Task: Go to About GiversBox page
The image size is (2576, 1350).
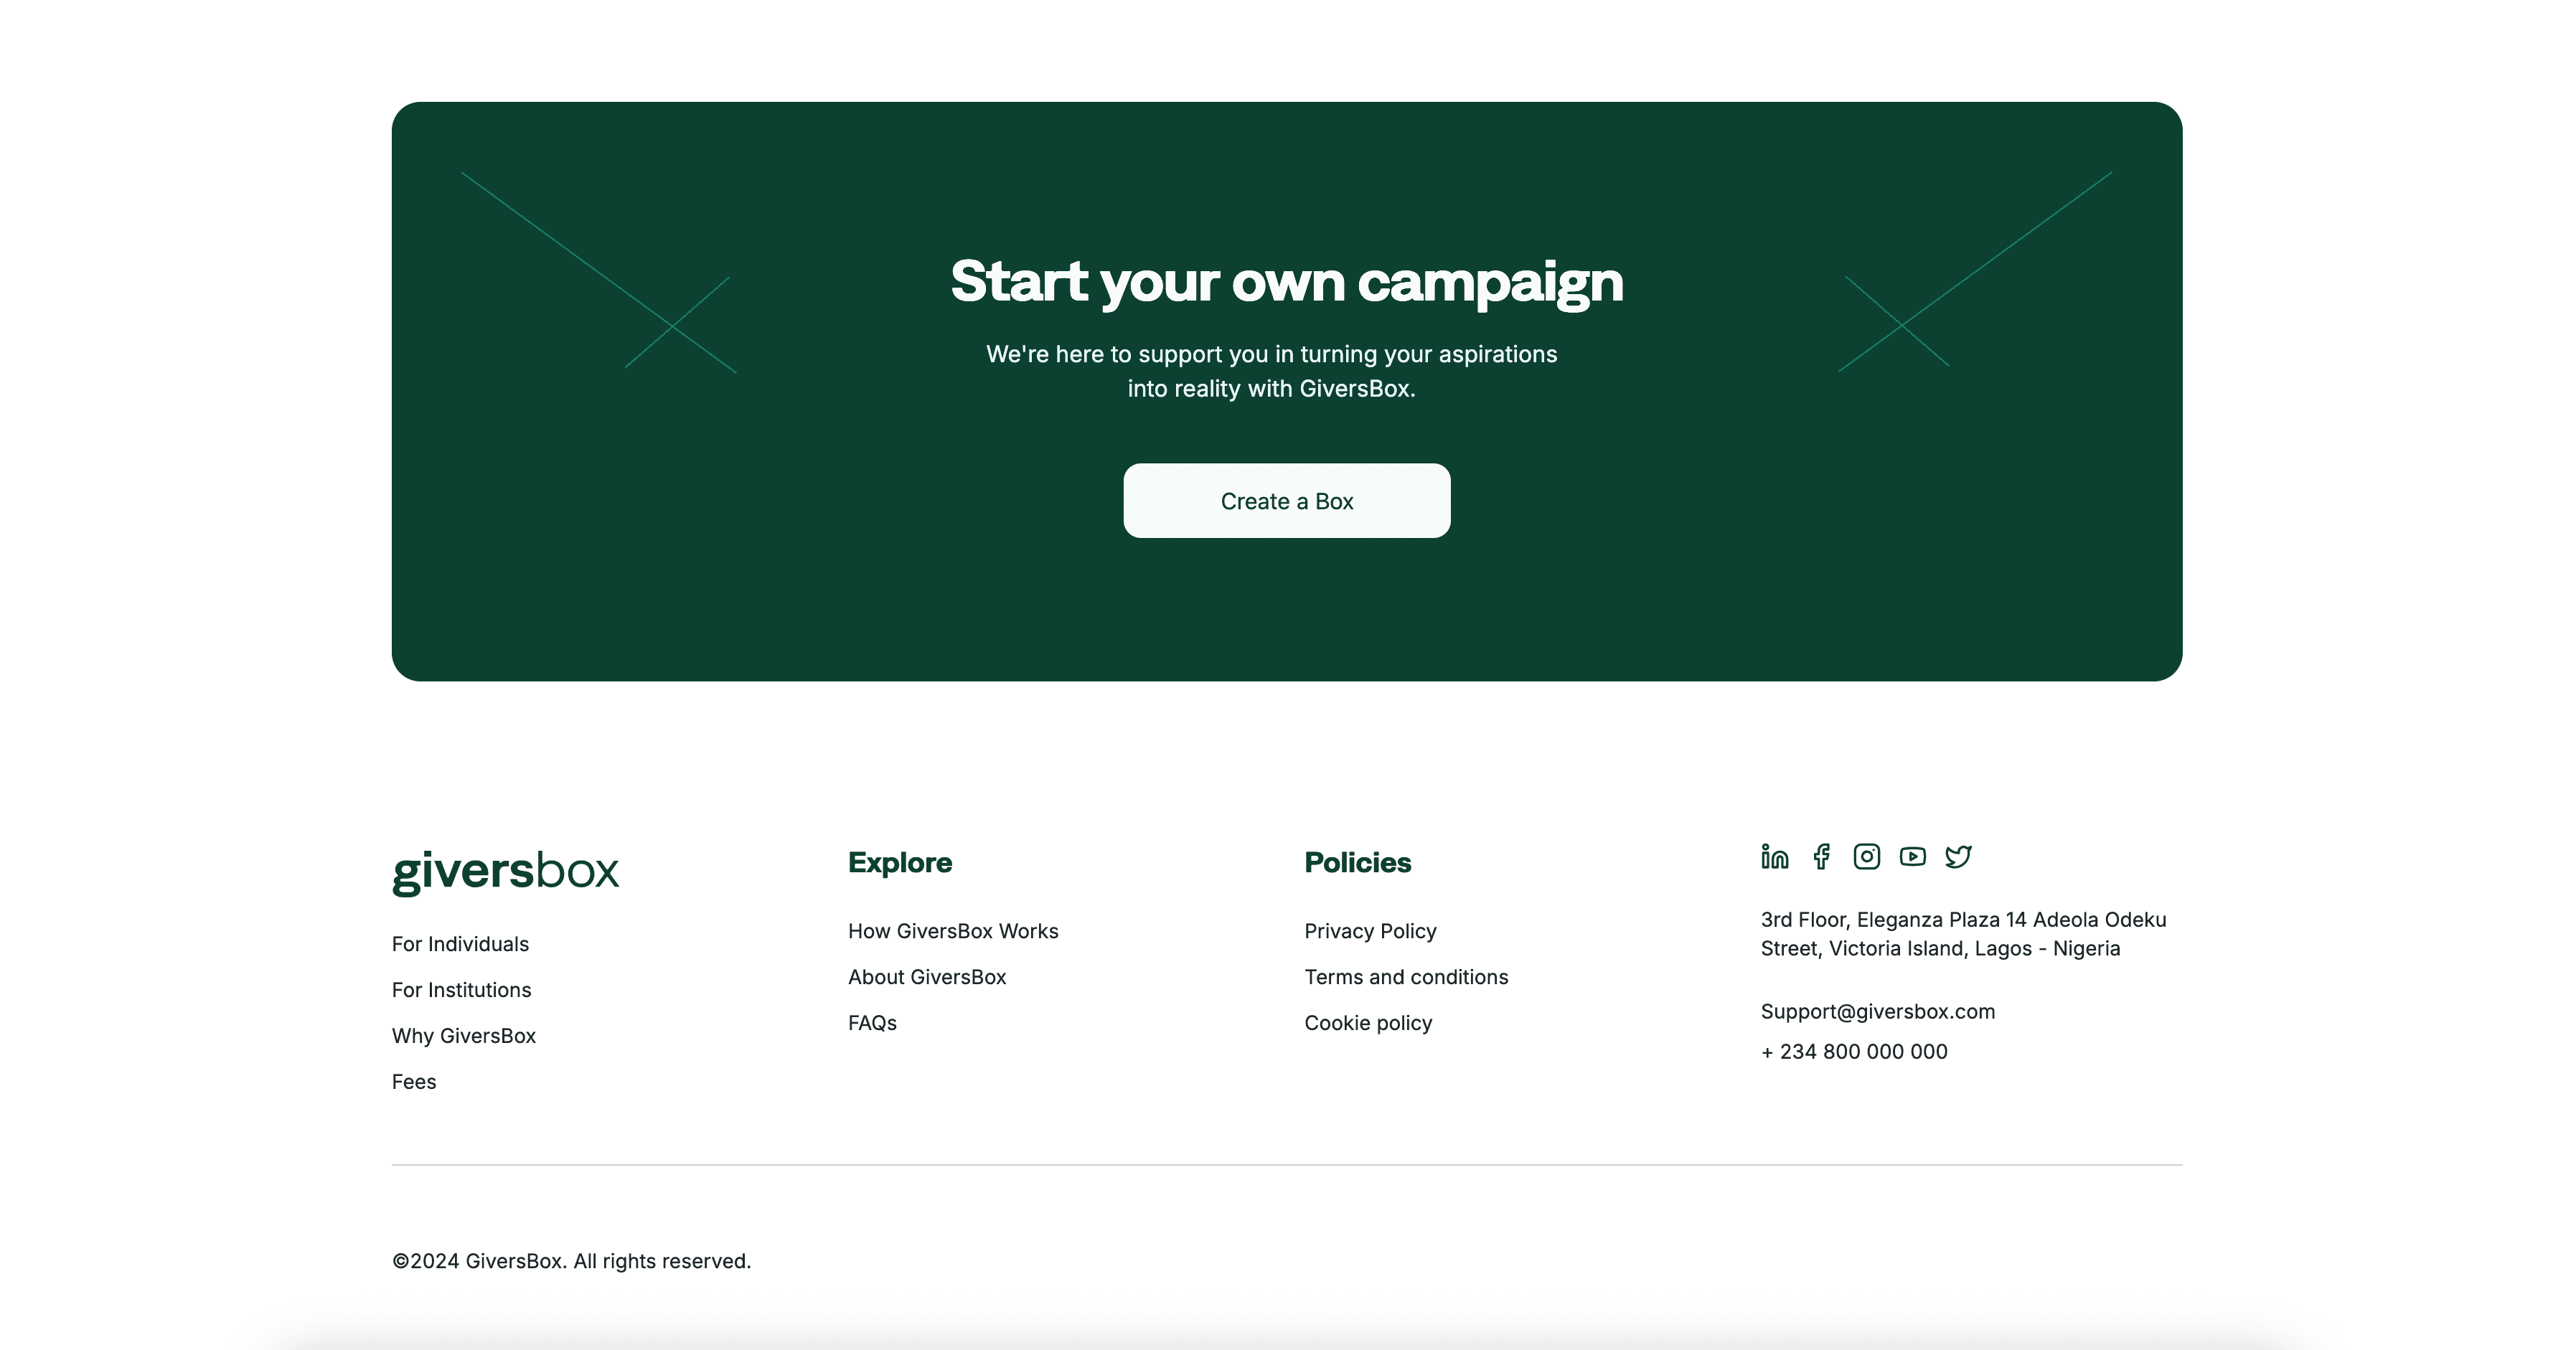Action: [927, 977]
